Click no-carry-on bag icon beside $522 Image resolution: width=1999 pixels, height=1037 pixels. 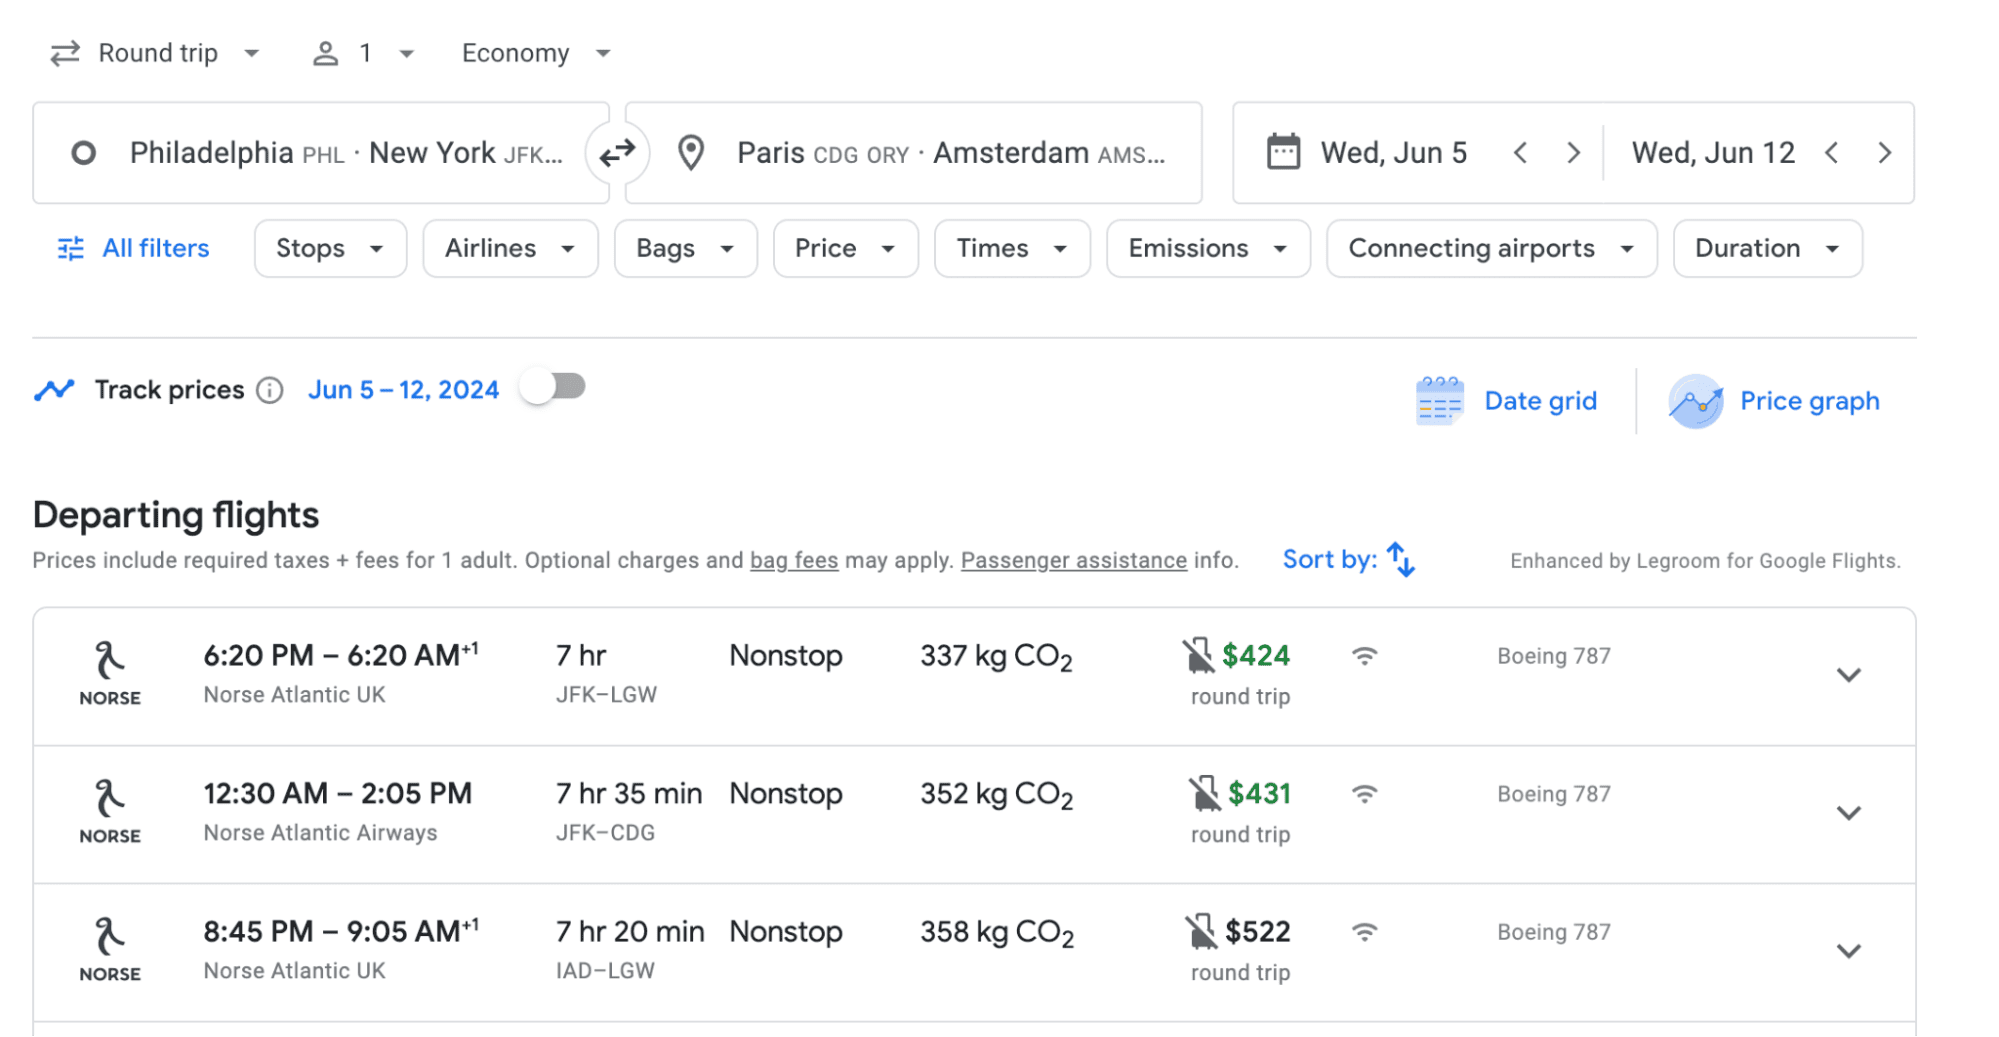point(1202,932)
